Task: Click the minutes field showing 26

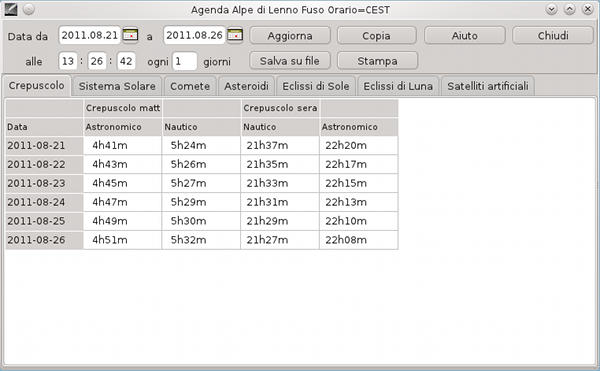Action: (97, 61)
